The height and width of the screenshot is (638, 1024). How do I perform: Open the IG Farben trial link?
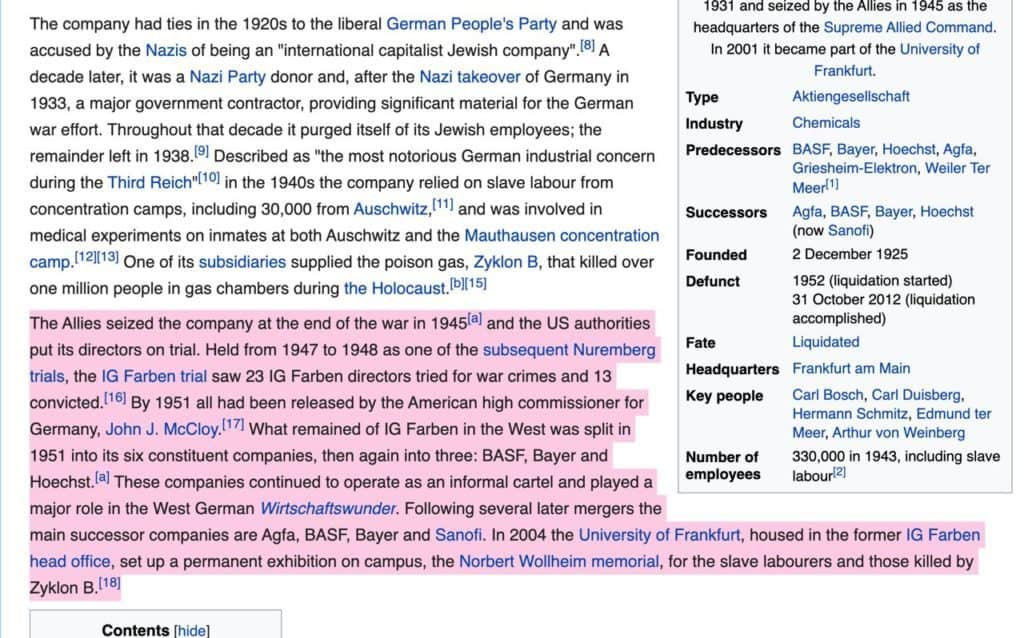(x=154, y=376)
